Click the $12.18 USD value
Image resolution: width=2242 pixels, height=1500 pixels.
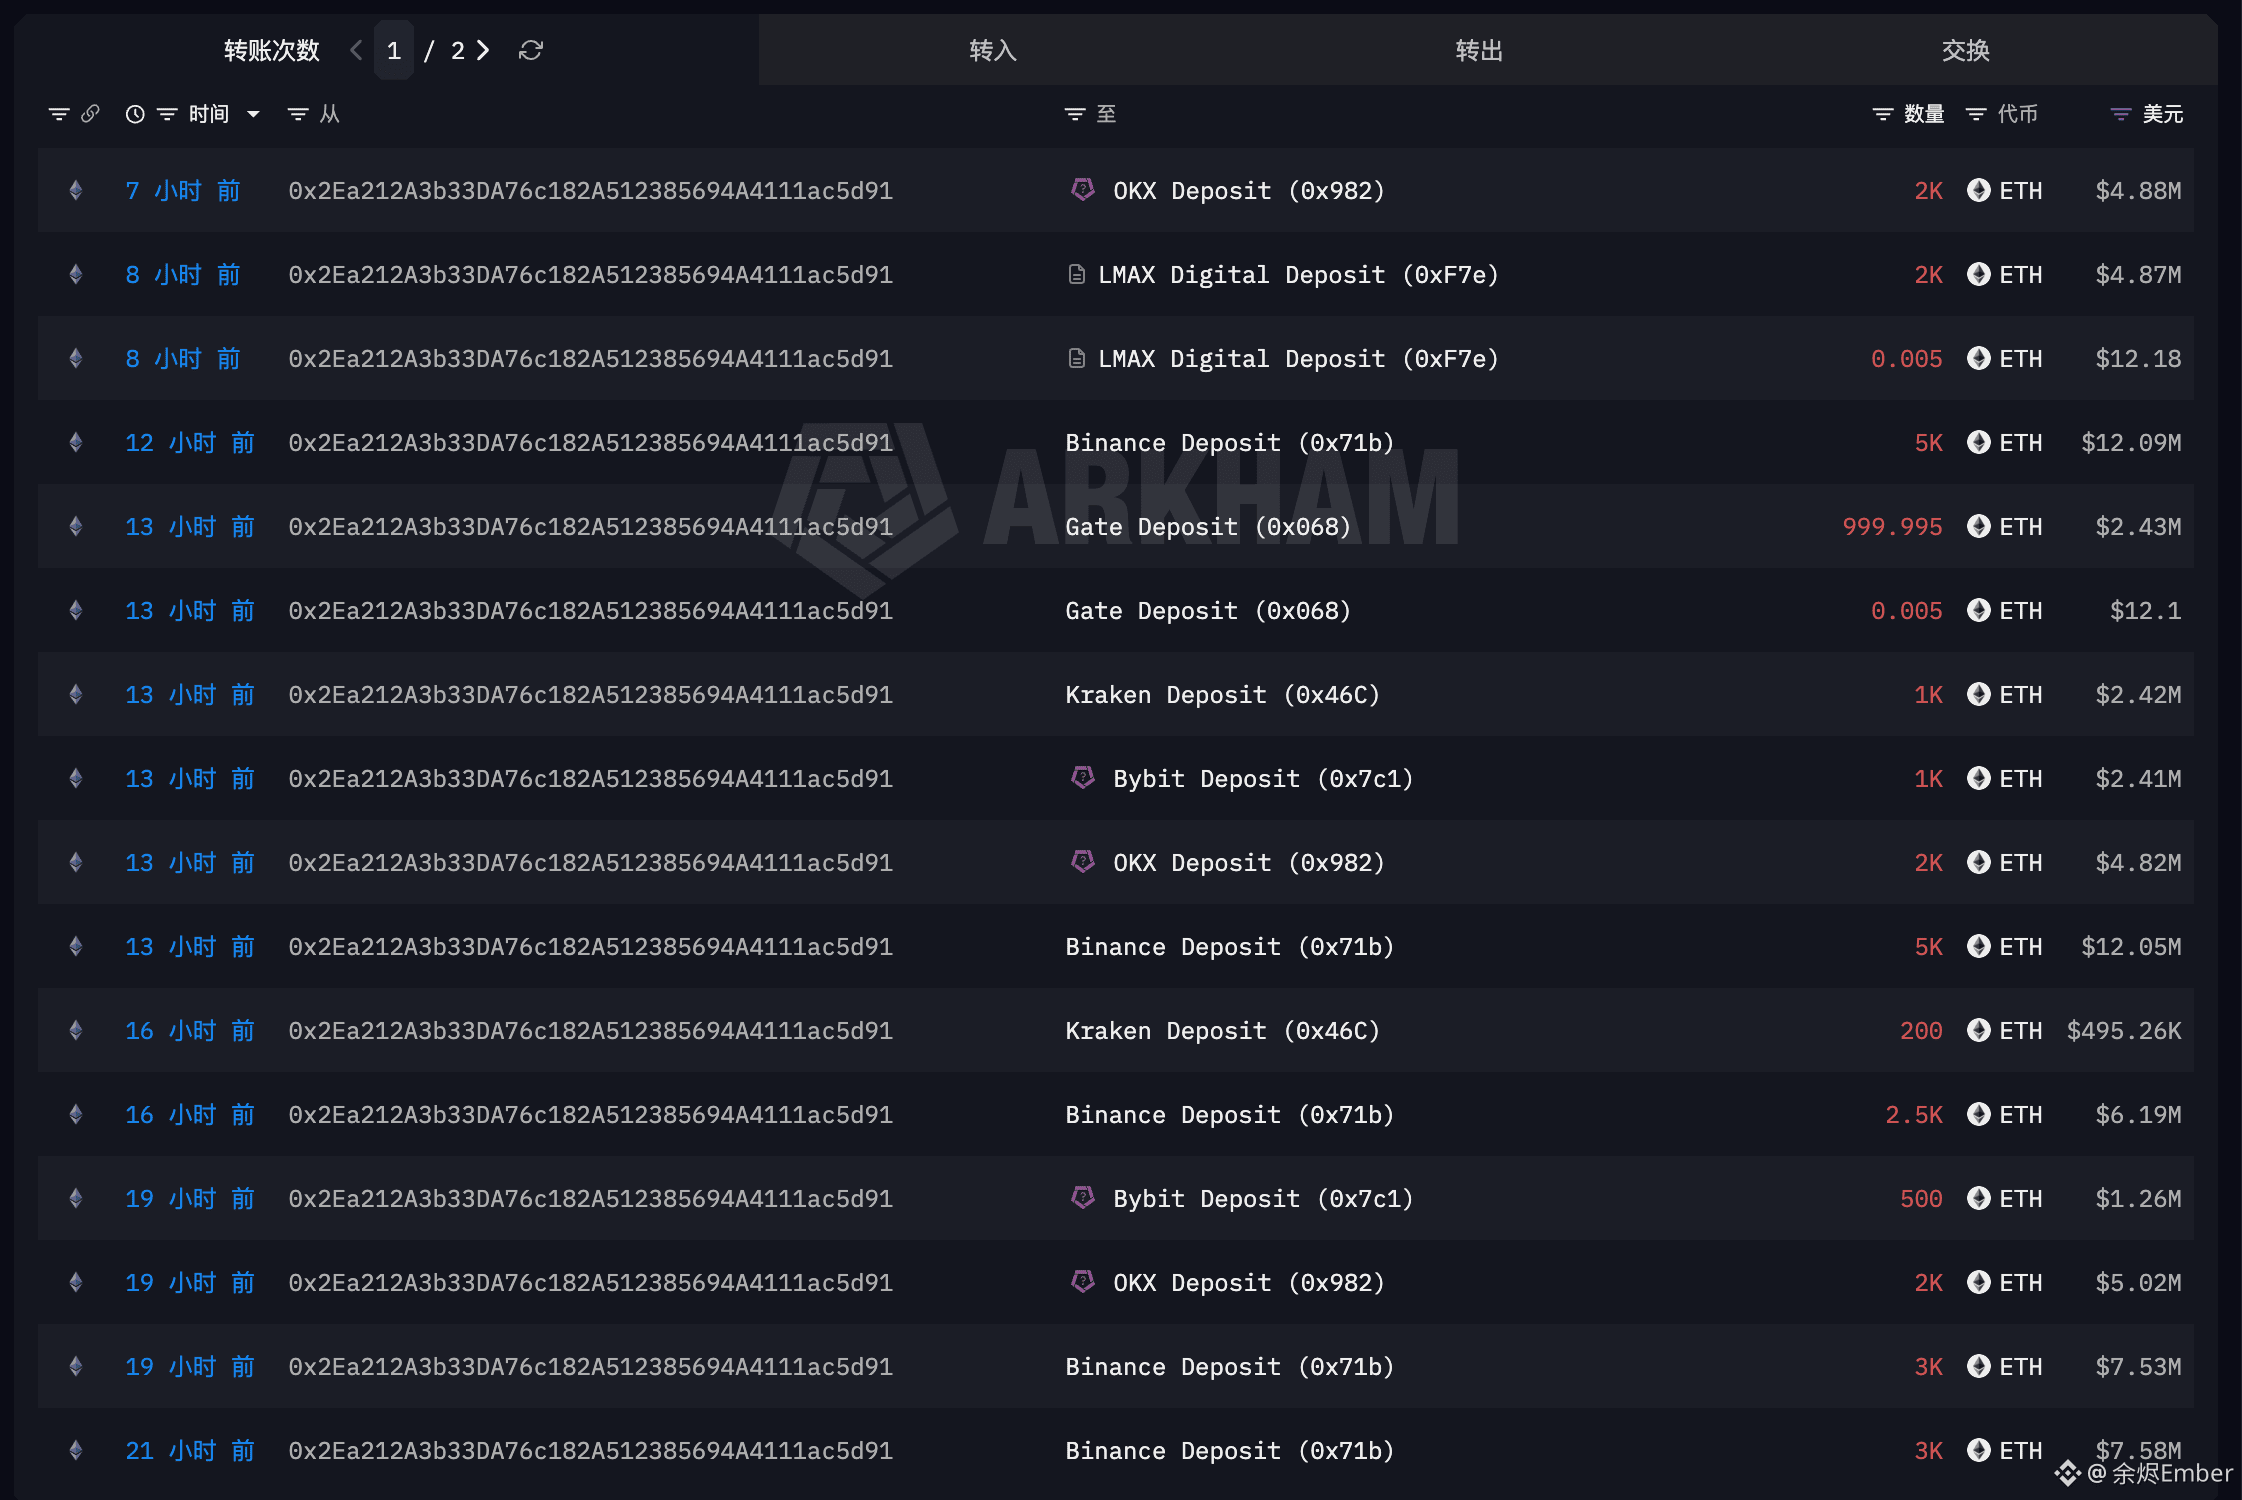coord(2138,358)
